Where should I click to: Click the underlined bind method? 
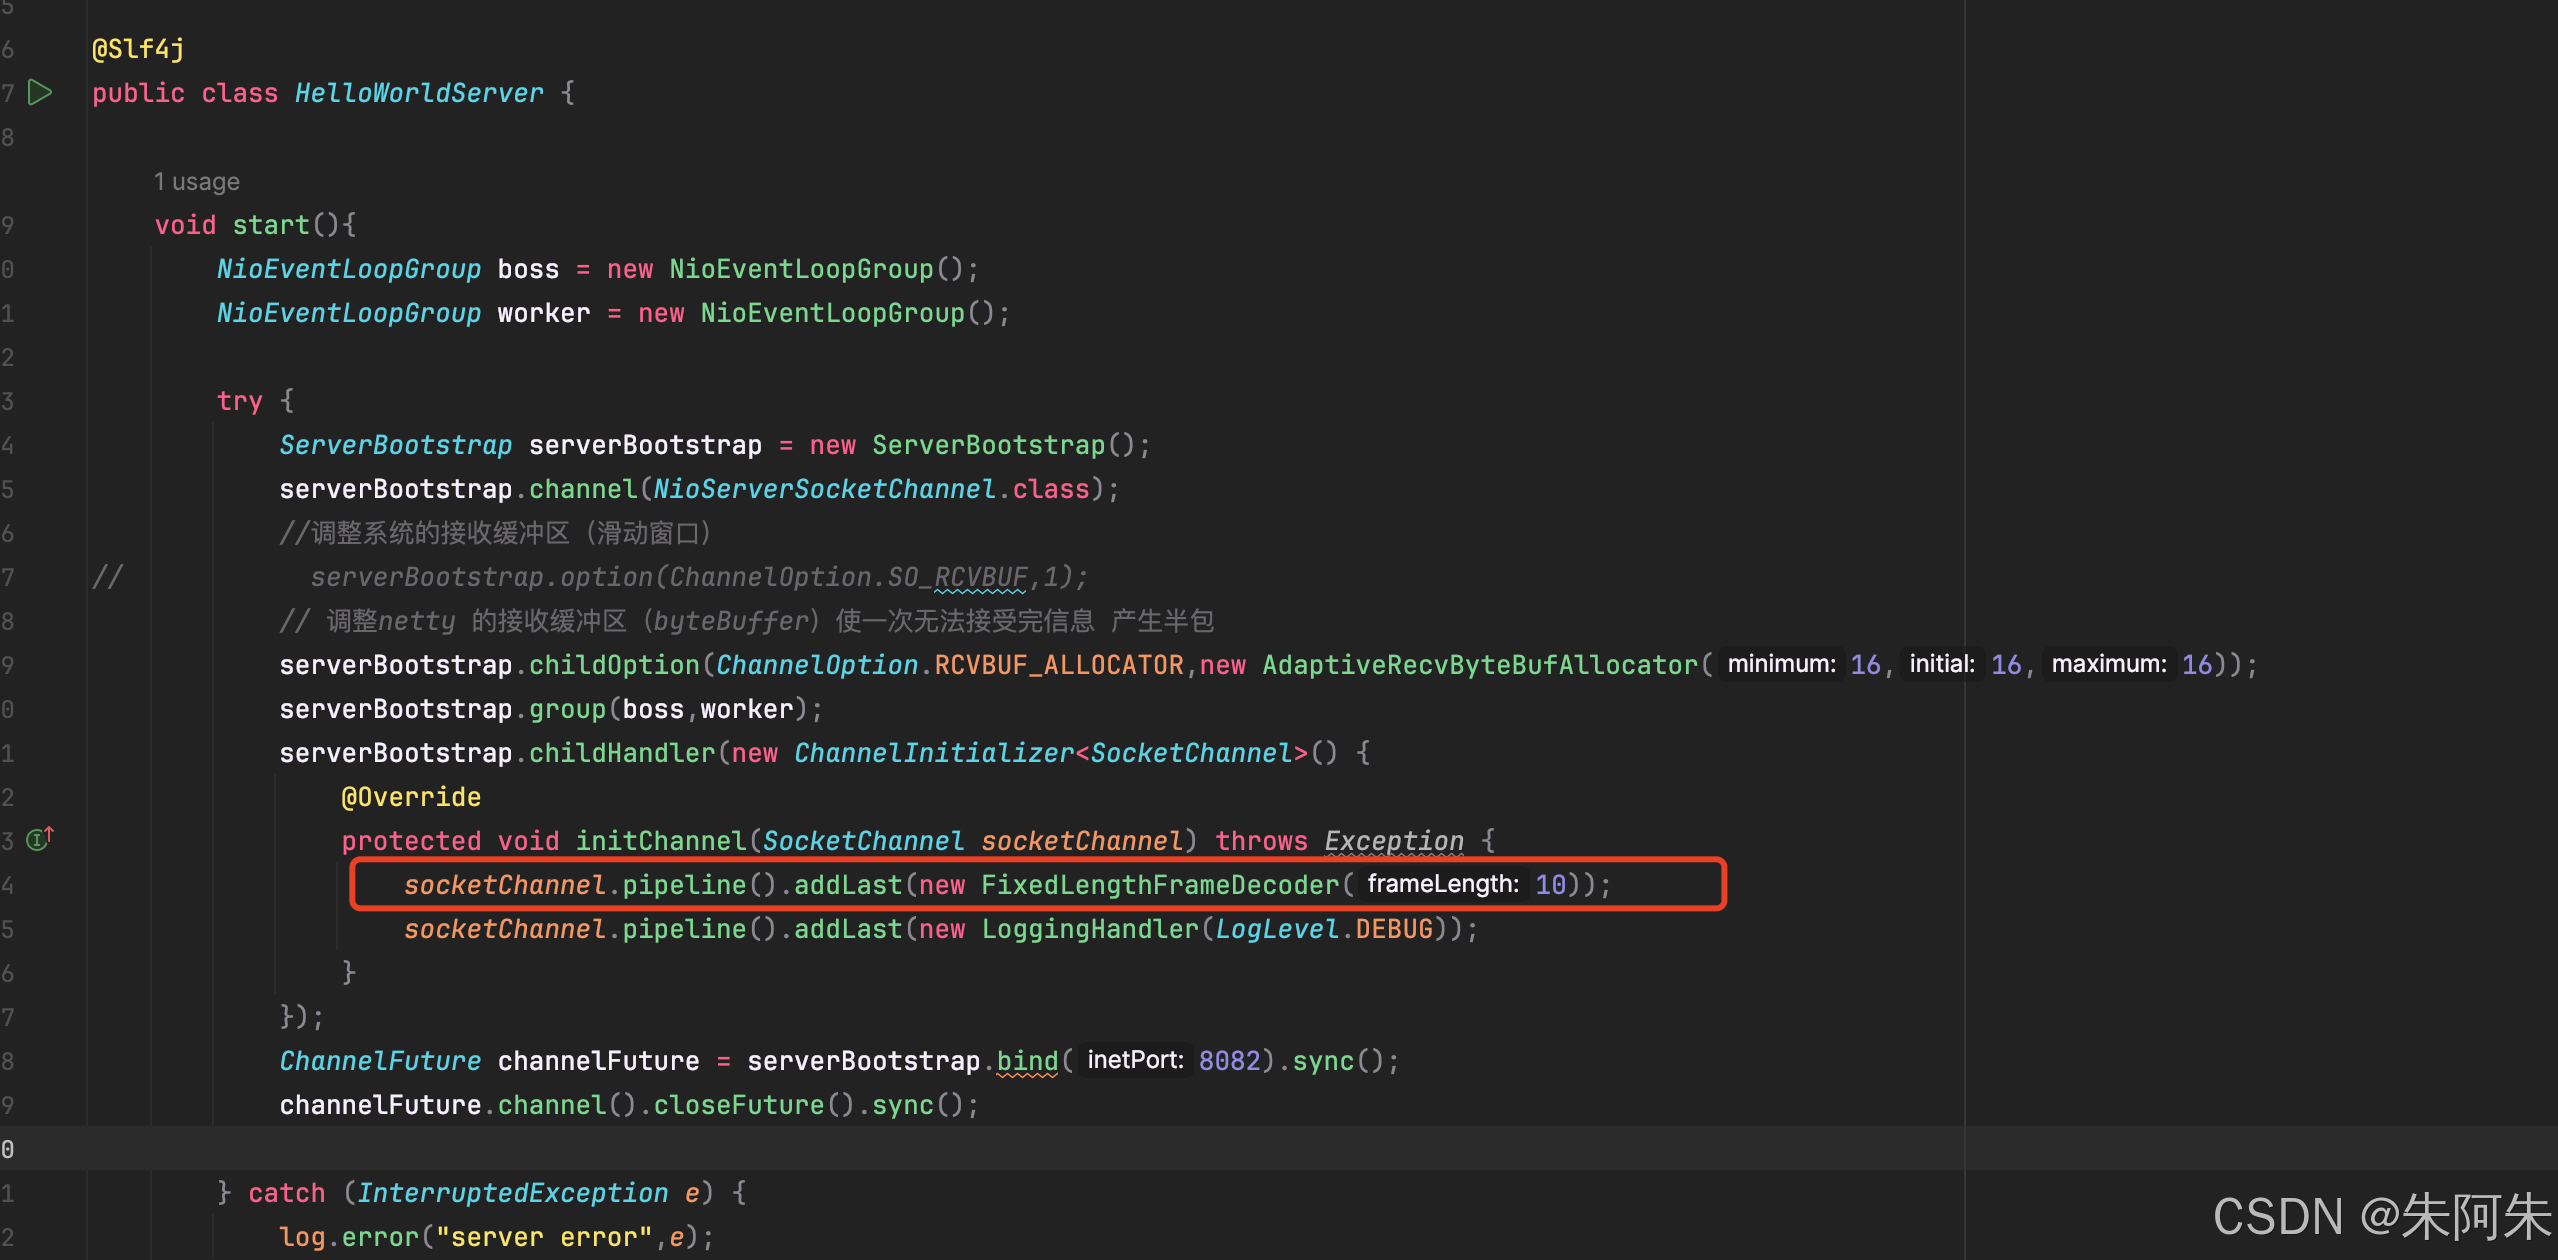(x=1027, y=1061)
